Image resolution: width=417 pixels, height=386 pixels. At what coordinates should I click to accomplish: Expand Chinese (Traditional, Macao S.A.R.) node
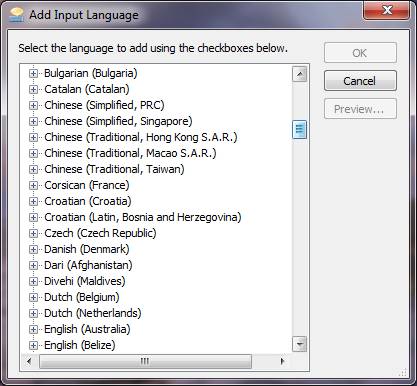33,153
